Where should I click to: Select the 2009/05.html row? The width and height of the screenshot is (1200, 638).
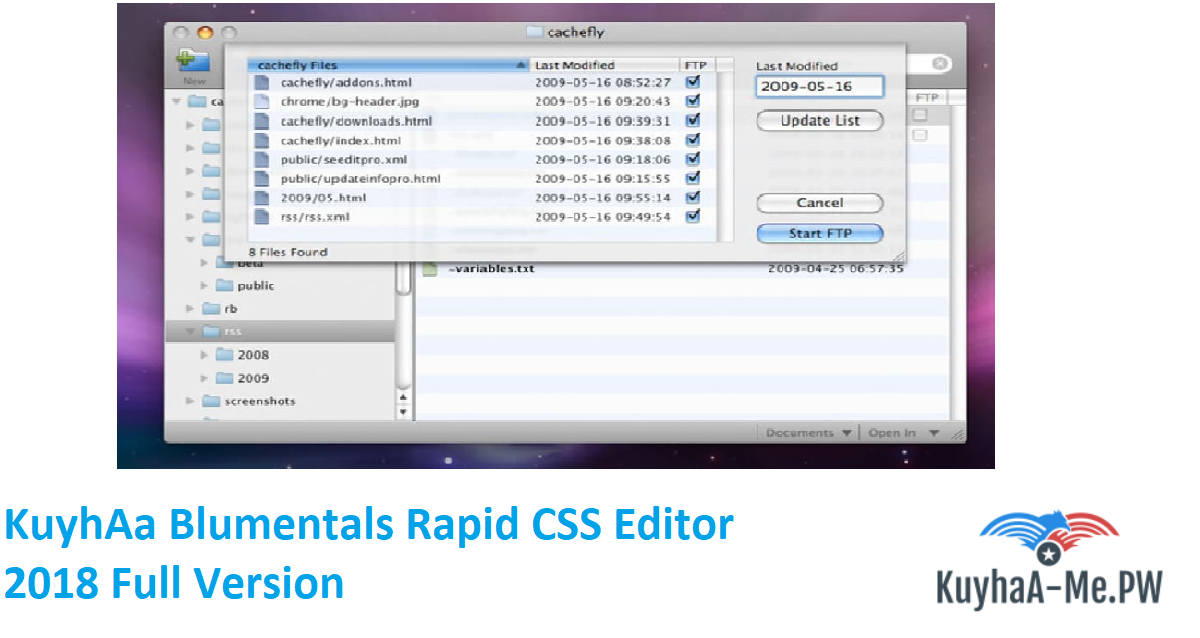(483, 198)
